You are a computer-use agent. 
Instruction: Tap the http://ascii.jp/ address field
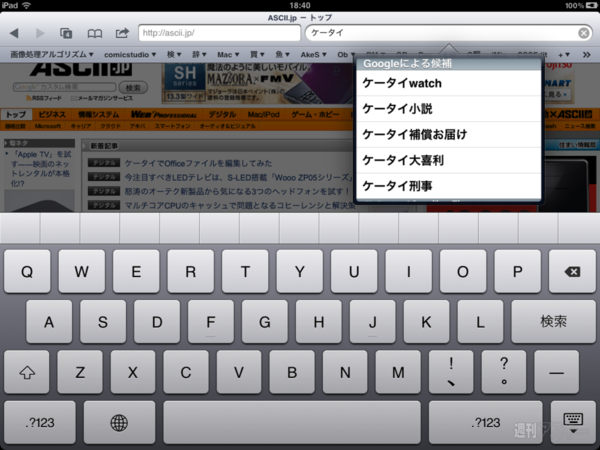(219, 33)
